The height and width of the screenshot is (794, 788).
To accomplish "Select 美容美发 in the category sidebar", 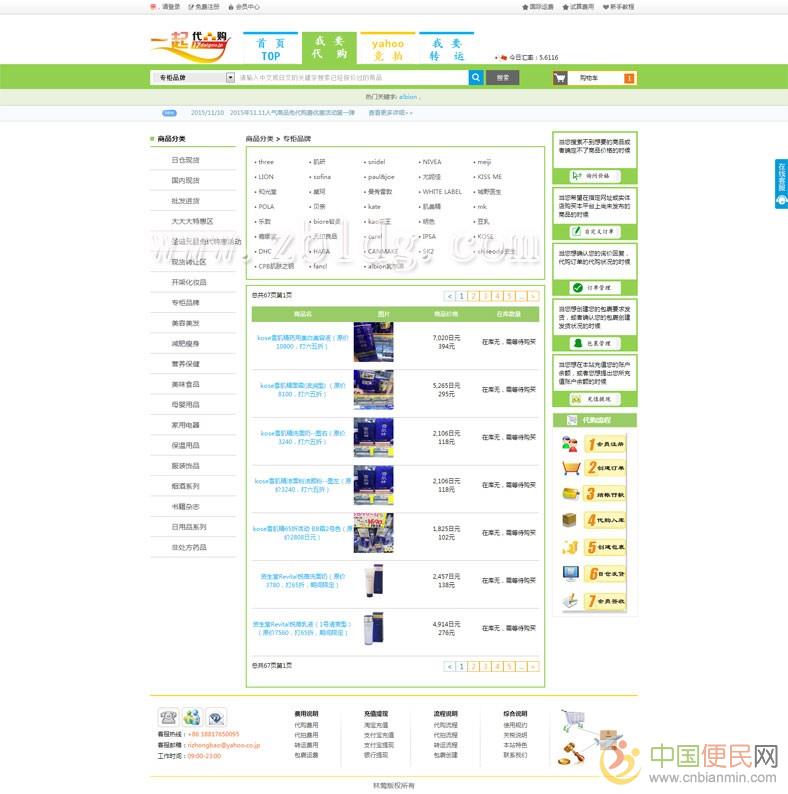I will [x=185, y=323].
